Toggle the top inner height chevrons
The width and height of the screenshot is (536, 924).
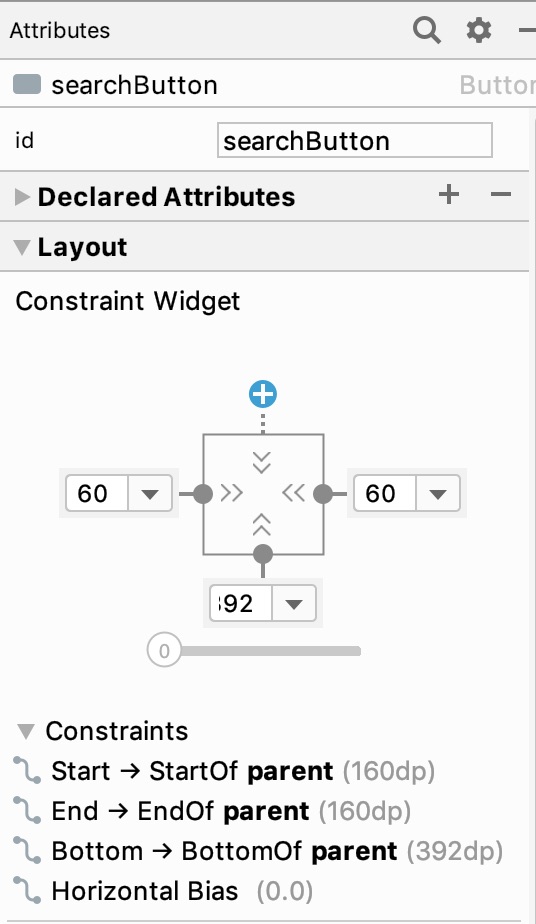[262, 463]
